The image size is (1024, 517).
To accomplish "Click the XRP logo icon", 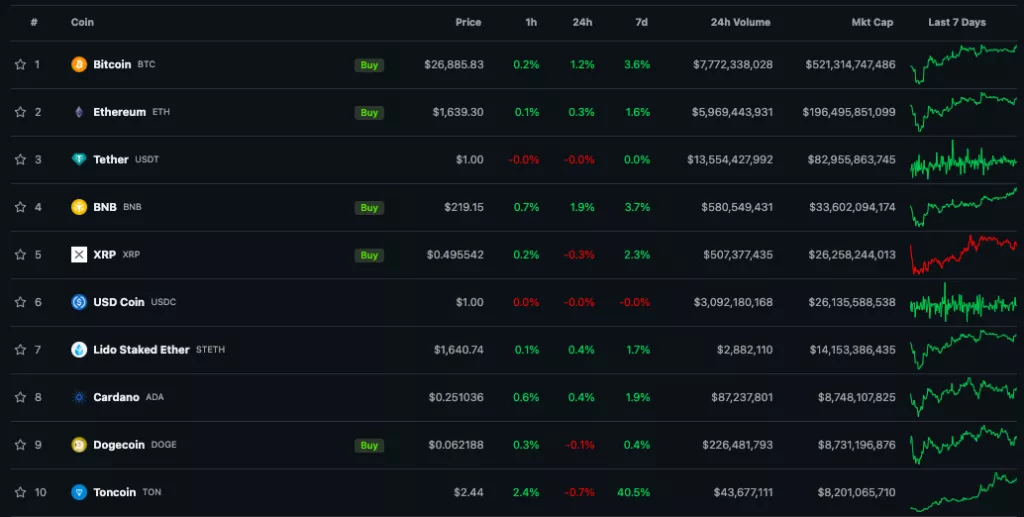I will pyautogui.click(x=79, y=255).
